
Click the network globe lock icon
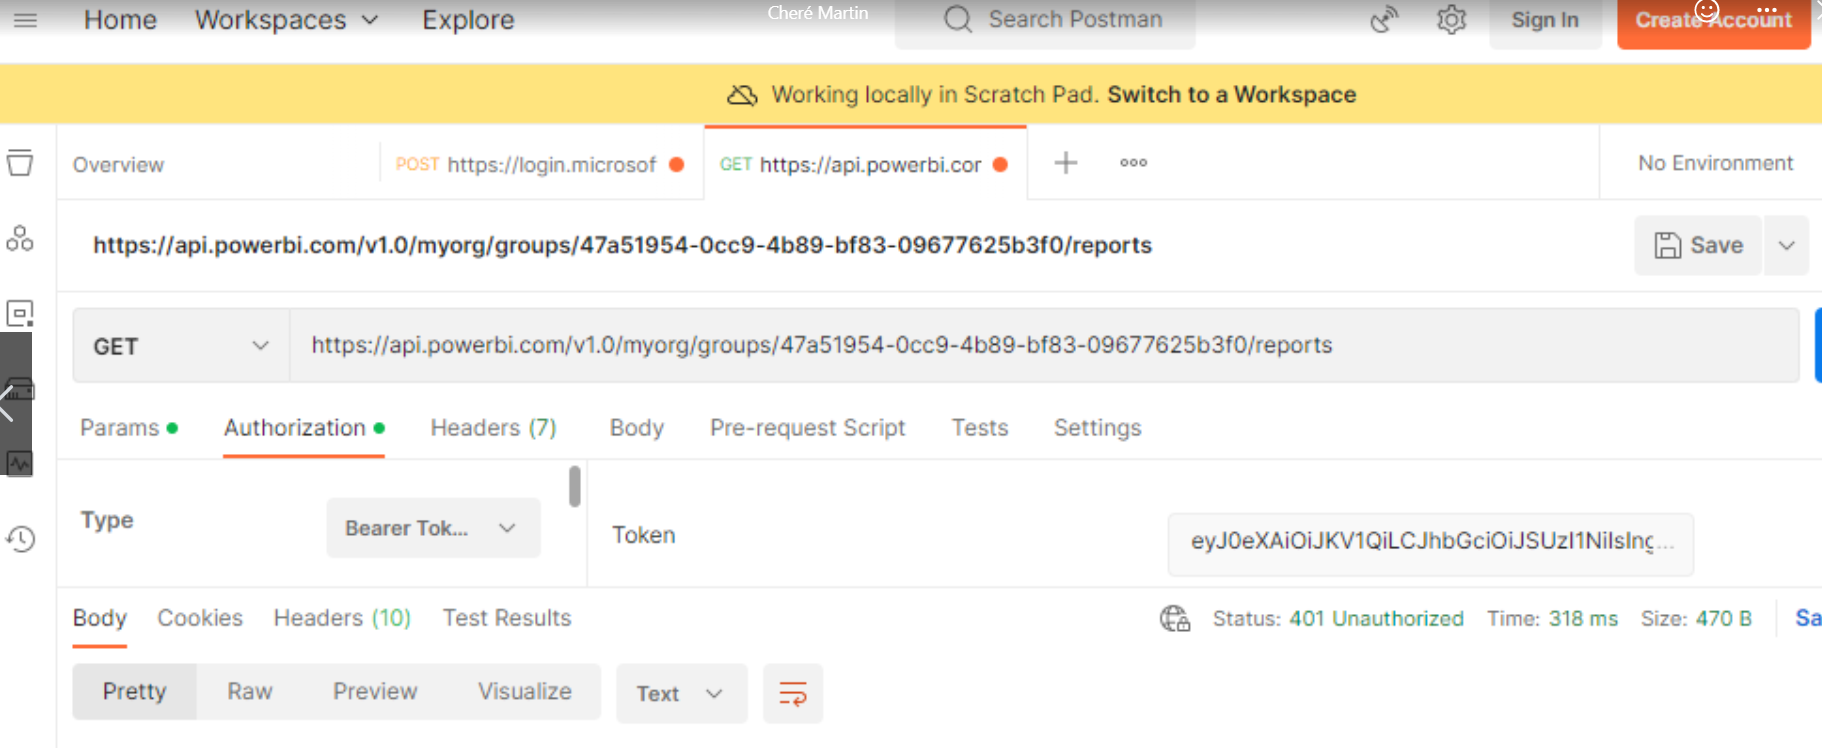(1175, 619)
